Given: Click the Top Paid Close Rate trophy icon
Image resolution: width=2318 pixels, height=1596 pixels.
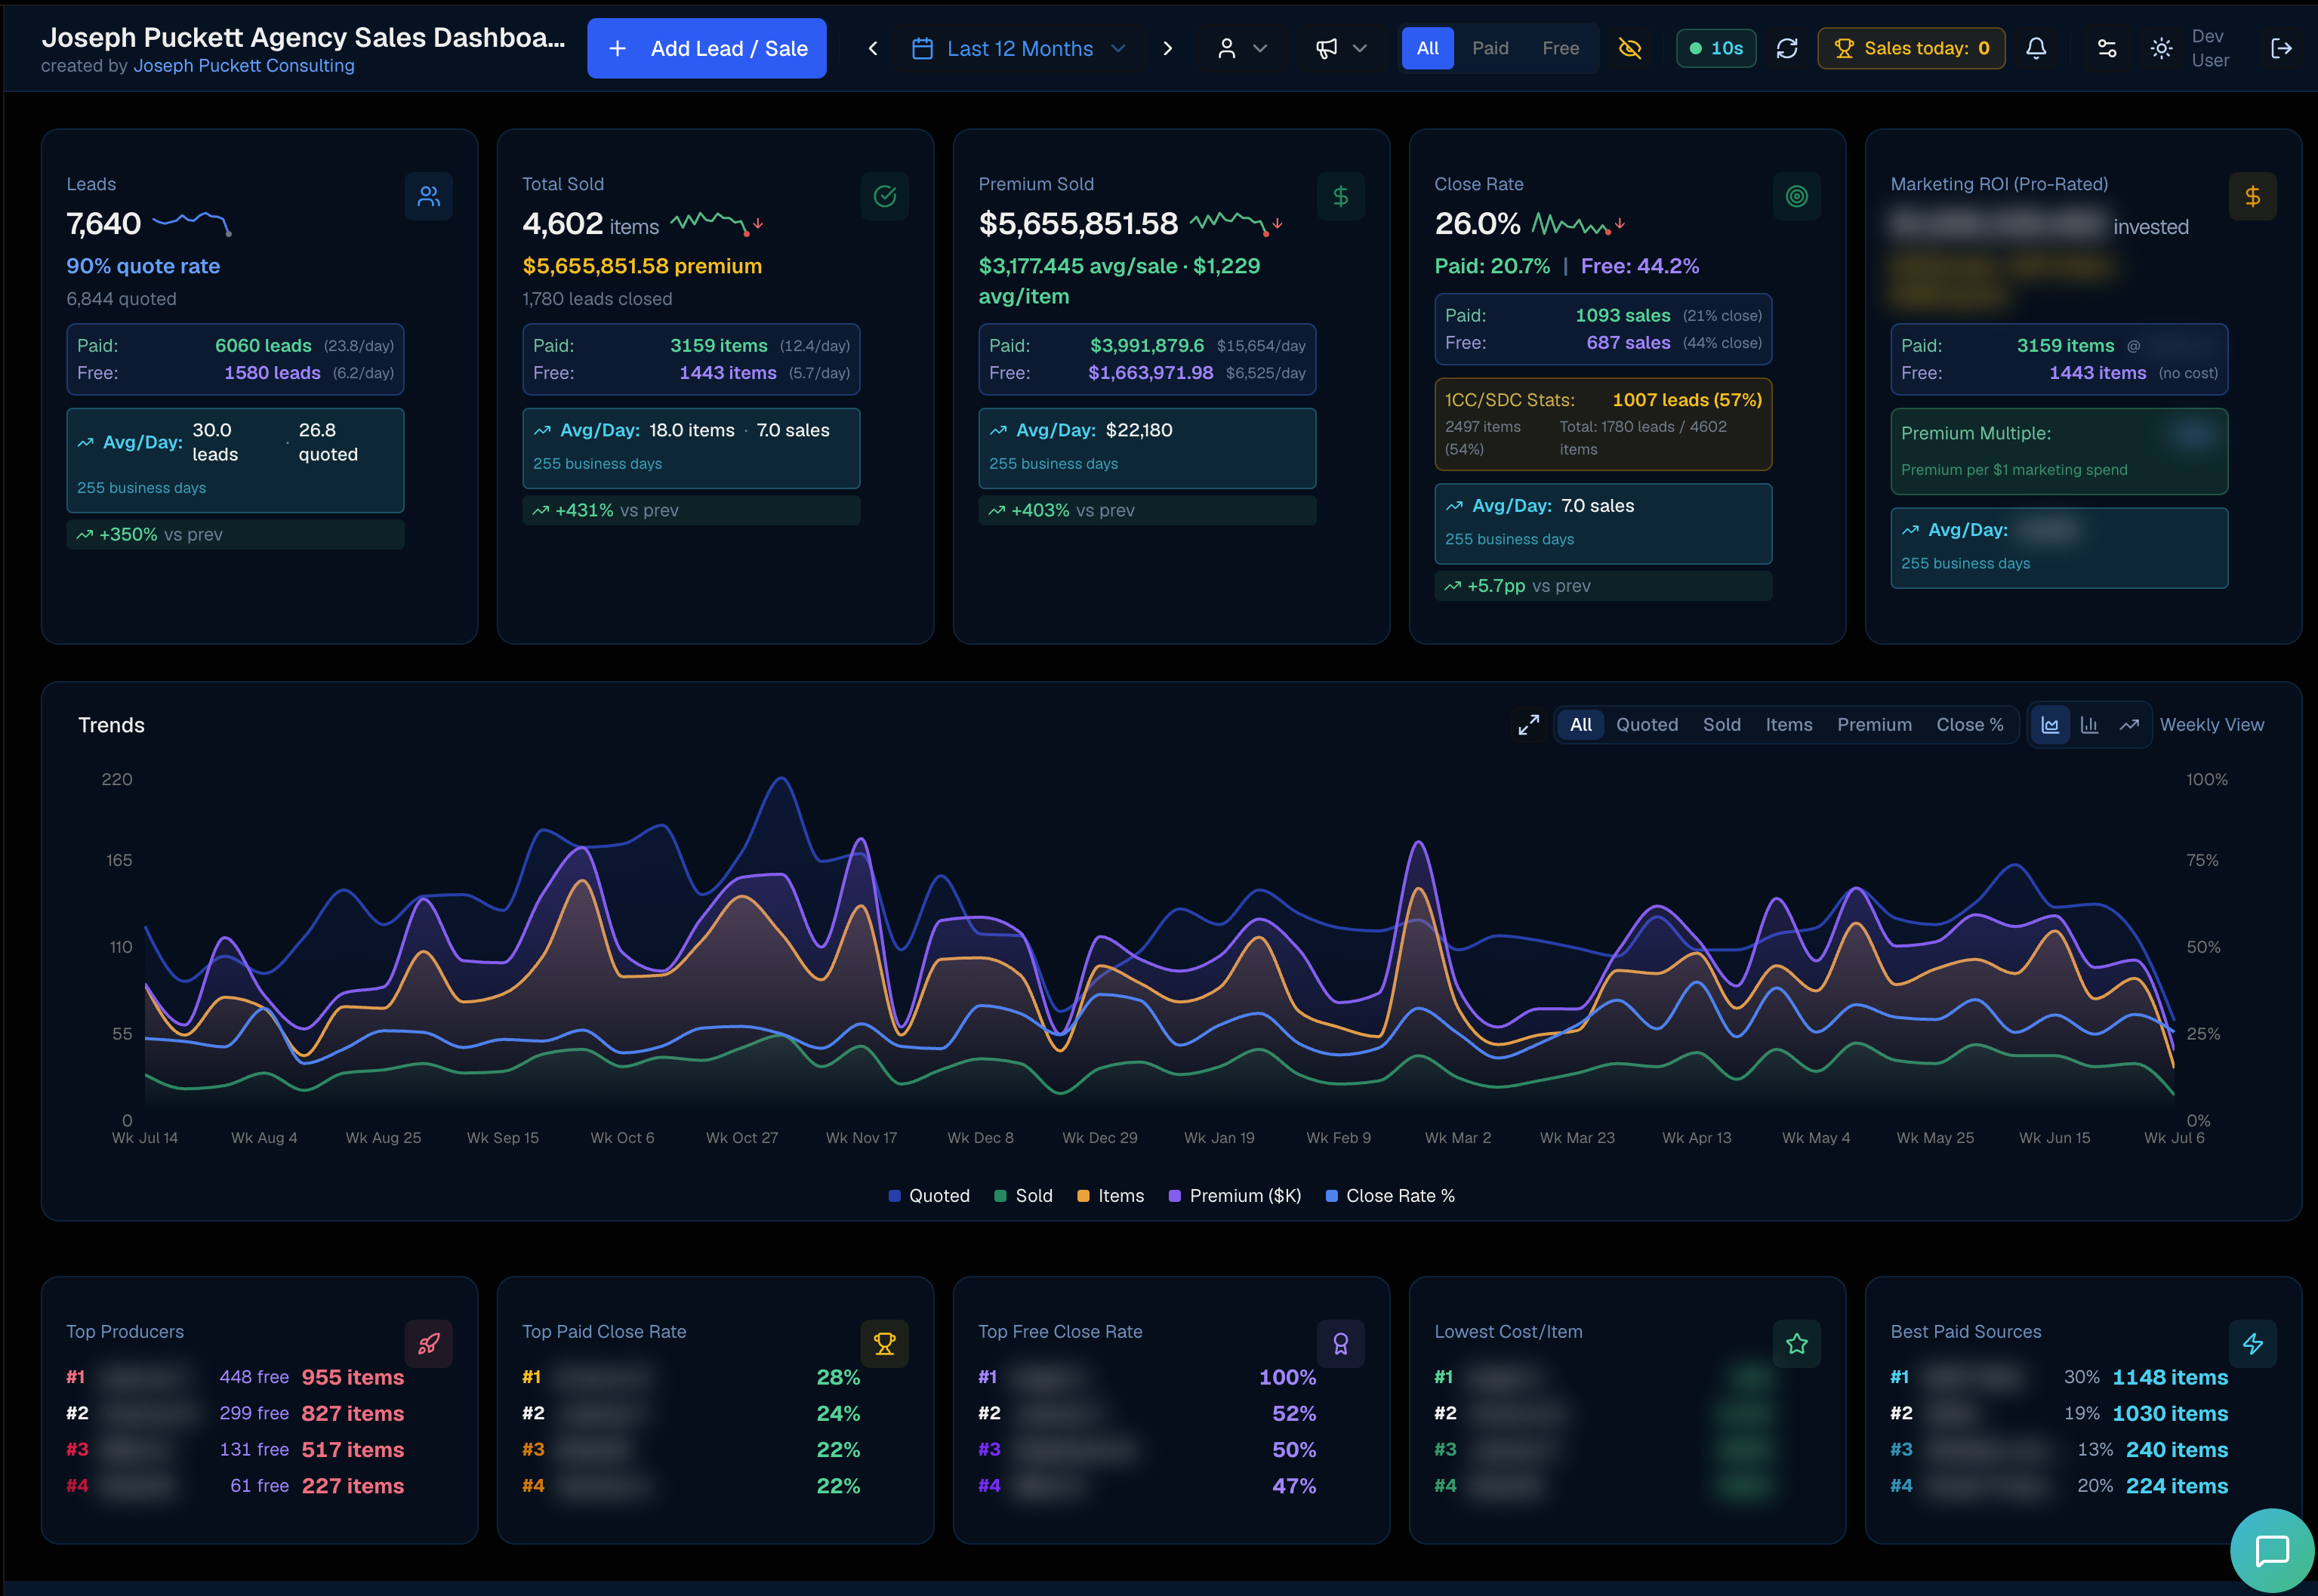Looking at the screenshot, I should (x=885, y=1344).
